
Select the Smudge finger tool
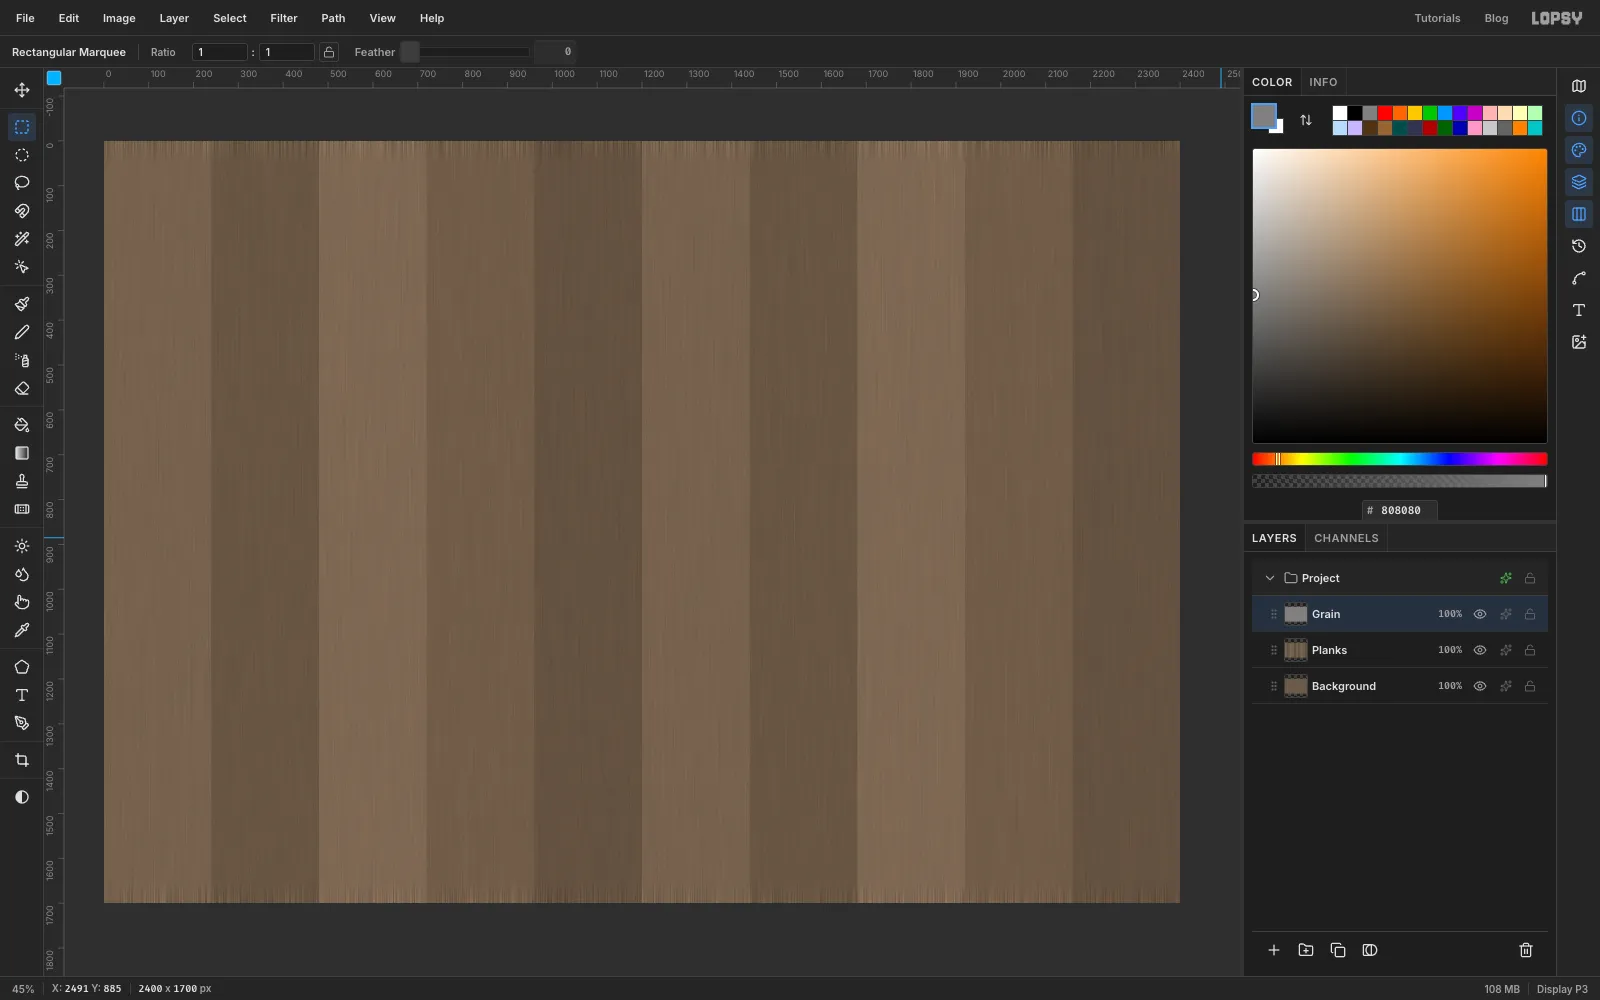point(22,602)
